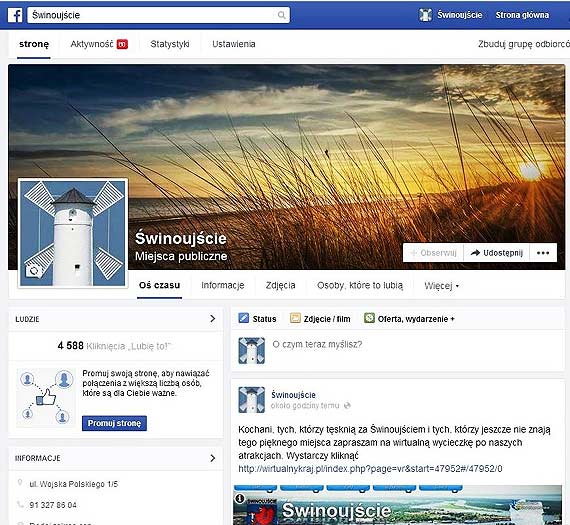The width and height of the screenshot is (570, 525).
Task: Click the post author avatar thumbnail
Action: 252,400
